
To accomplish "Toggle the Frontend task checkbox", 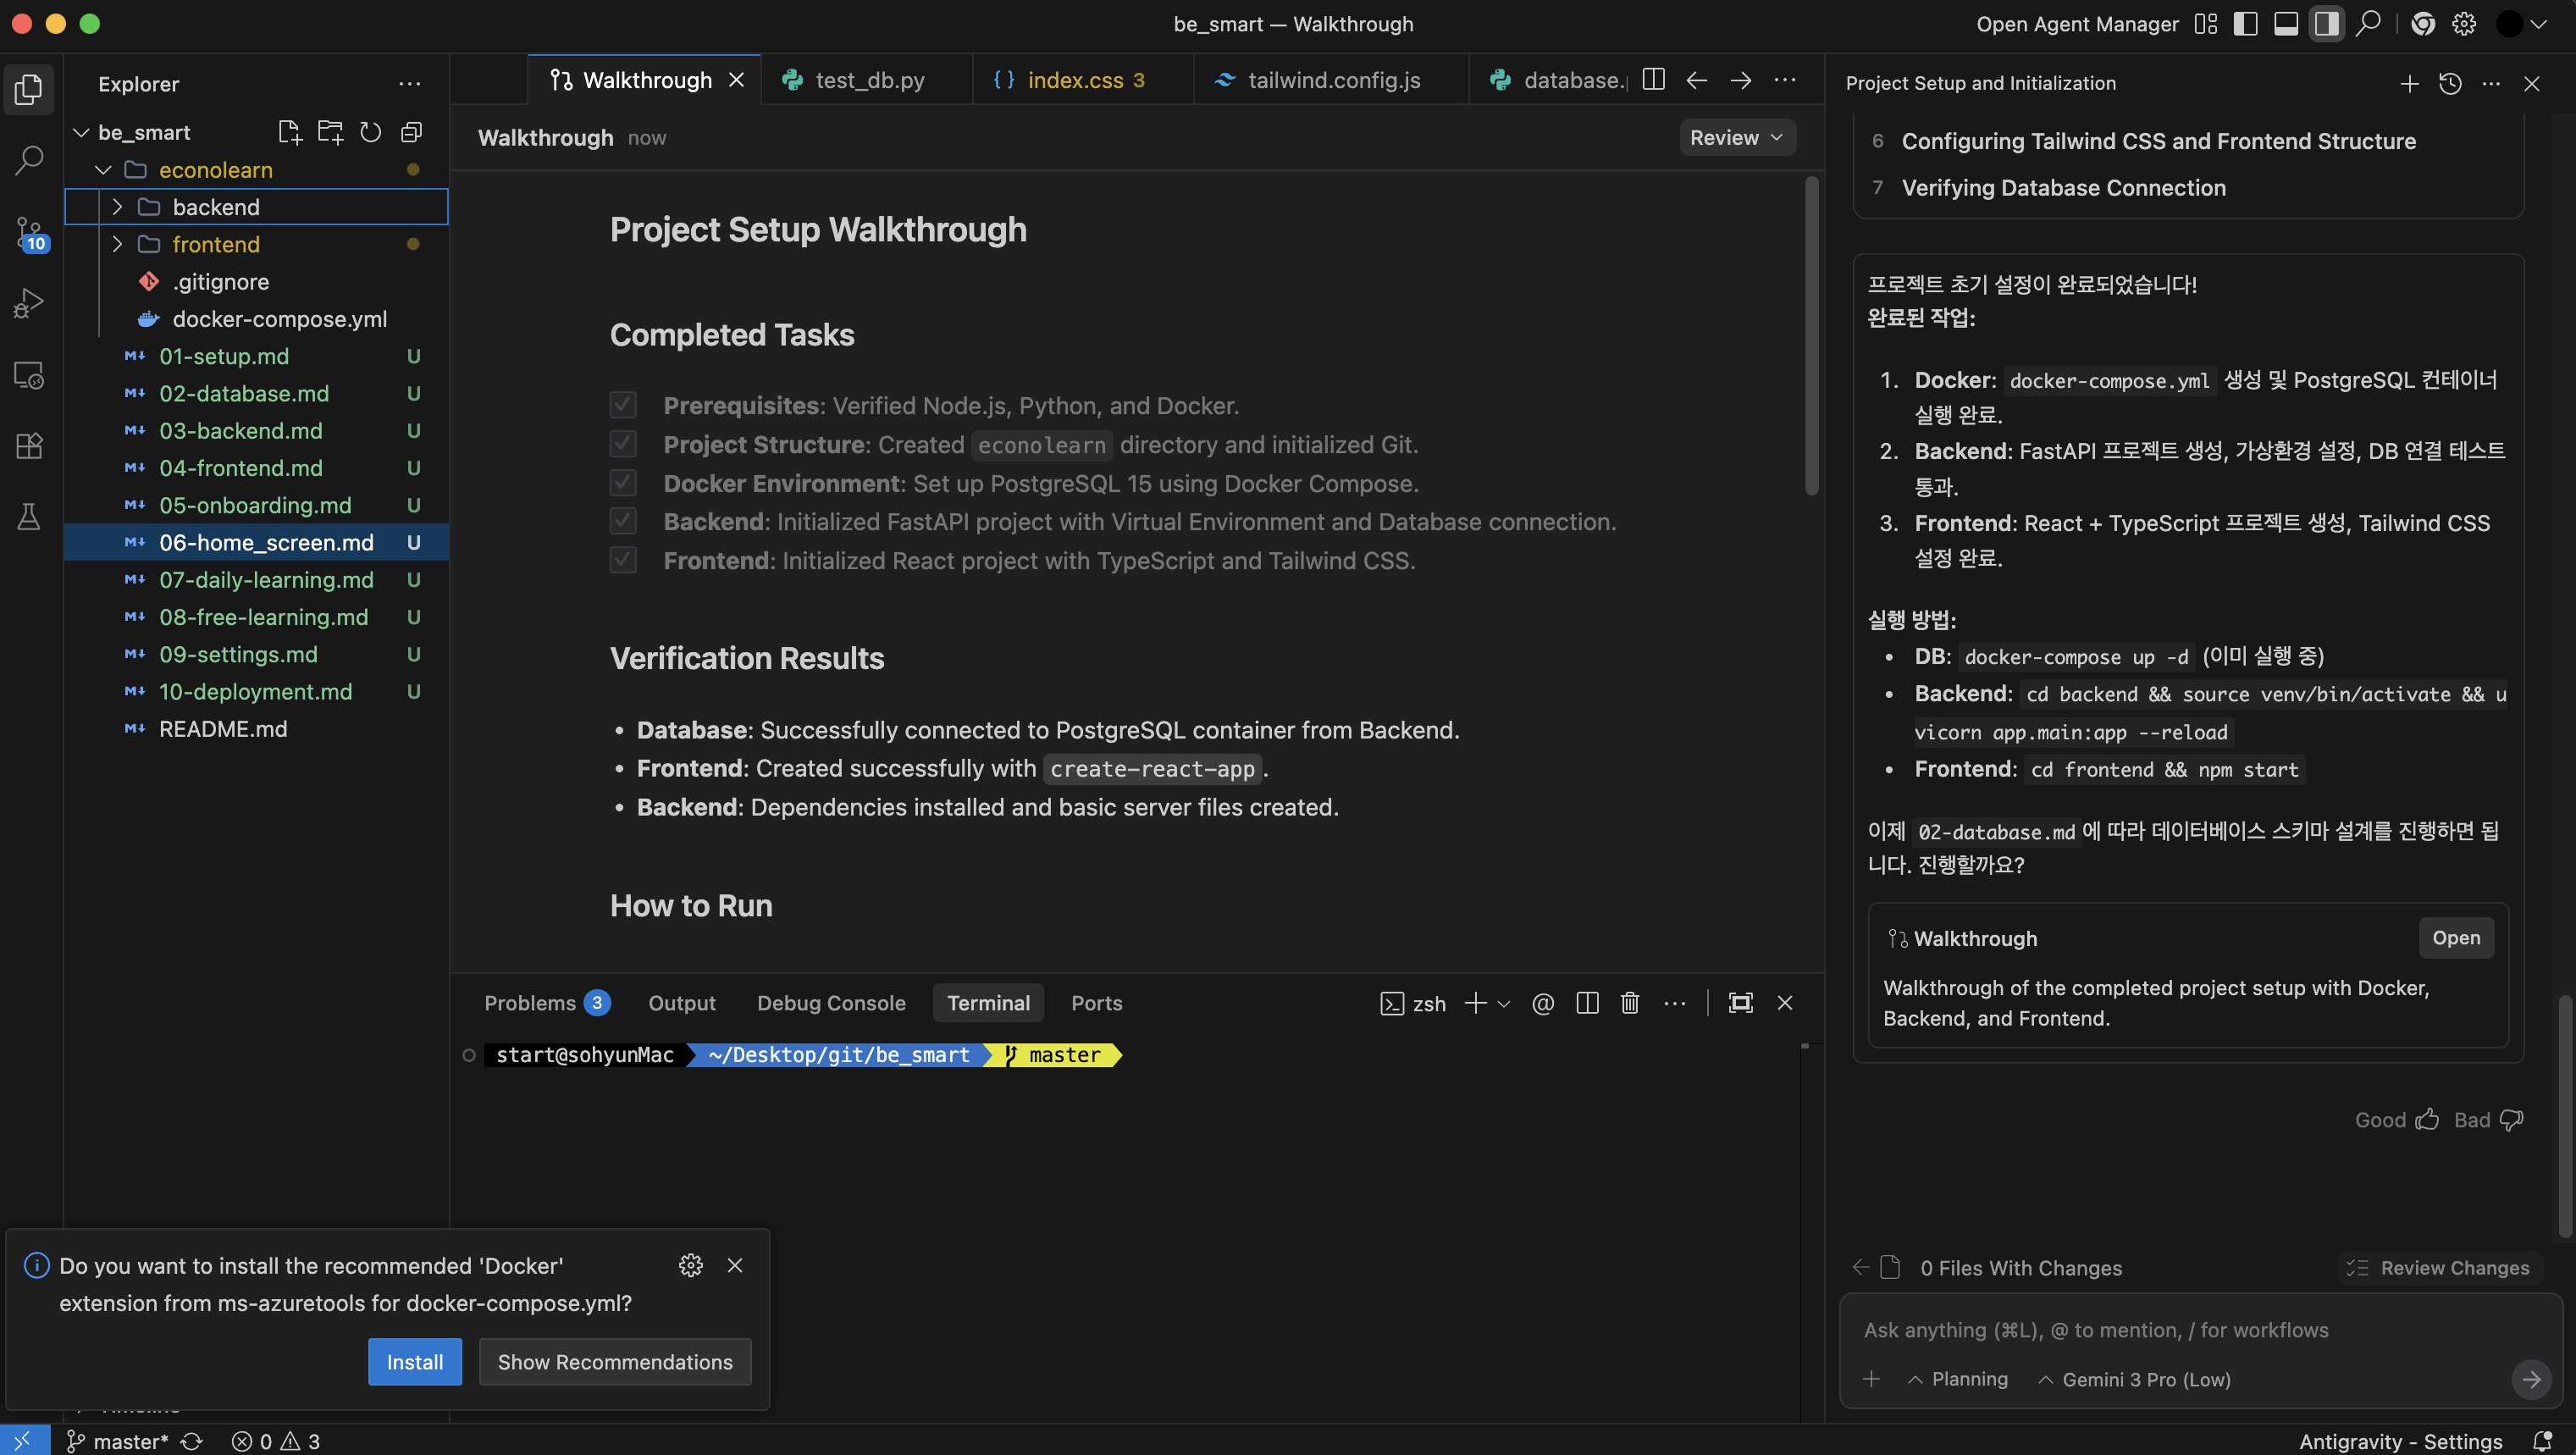I will pos(623,560).
